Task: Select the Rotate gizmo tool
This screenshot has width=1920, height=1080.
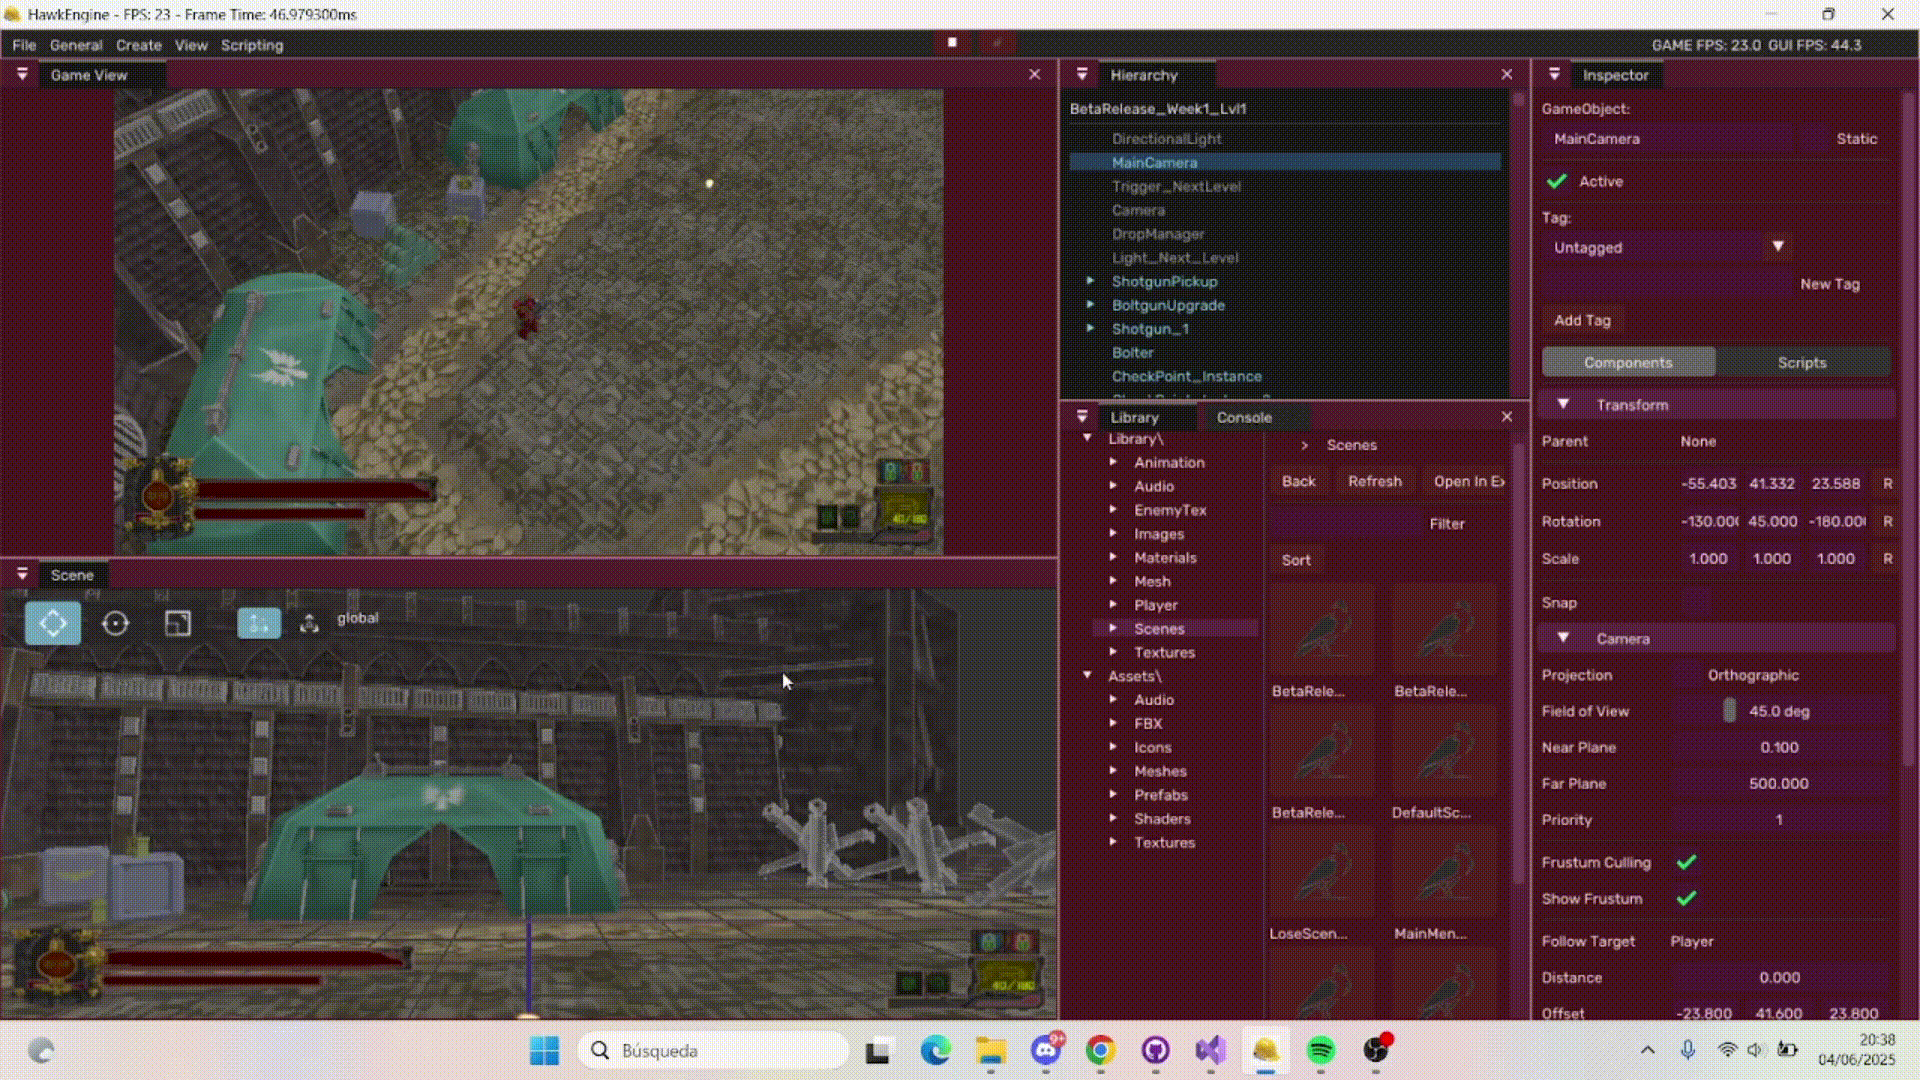Action: click(x=116, y=623)
